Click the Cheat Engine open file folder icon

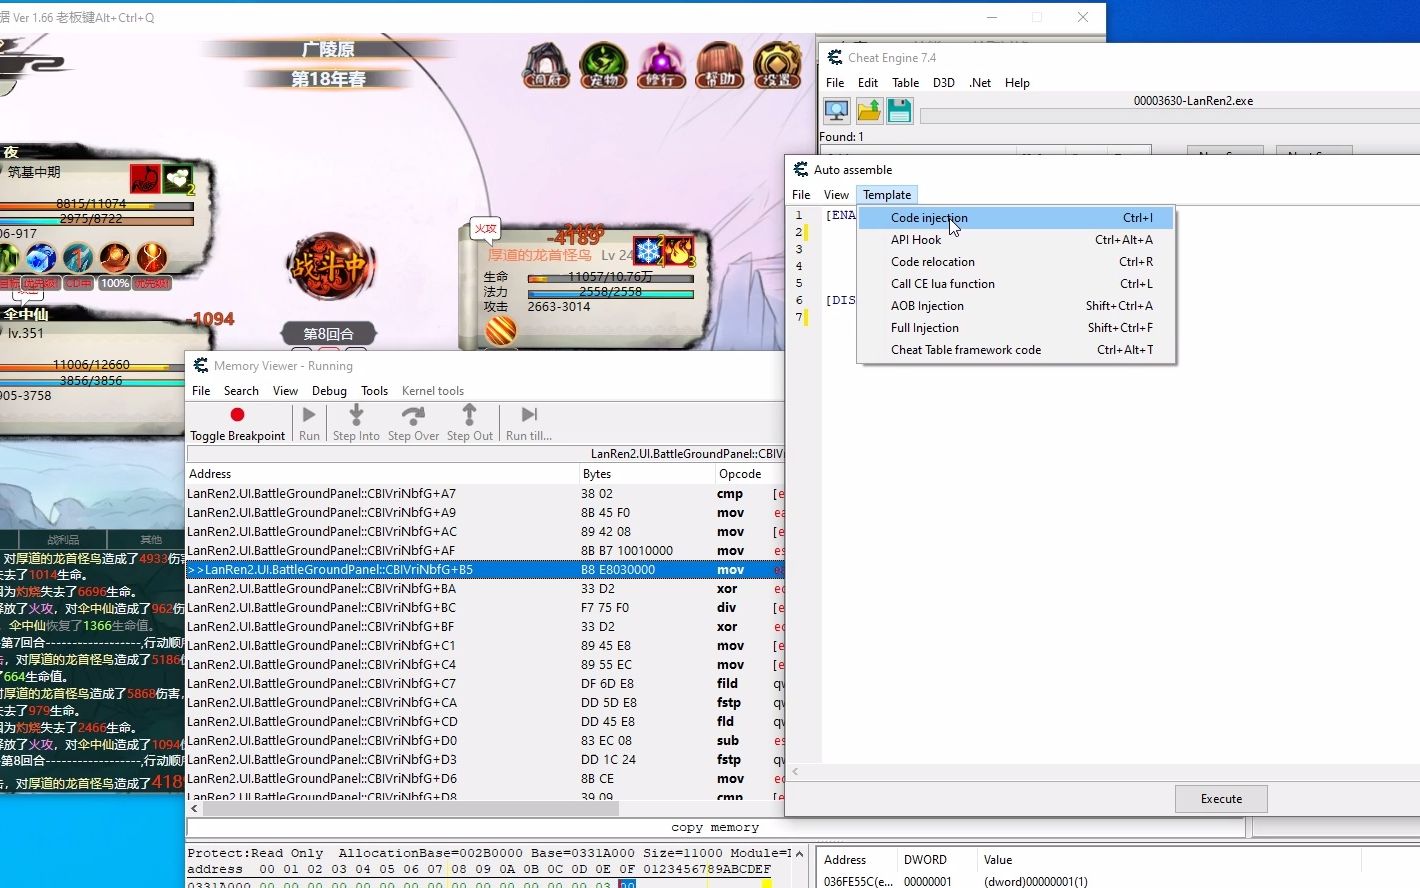868,111
